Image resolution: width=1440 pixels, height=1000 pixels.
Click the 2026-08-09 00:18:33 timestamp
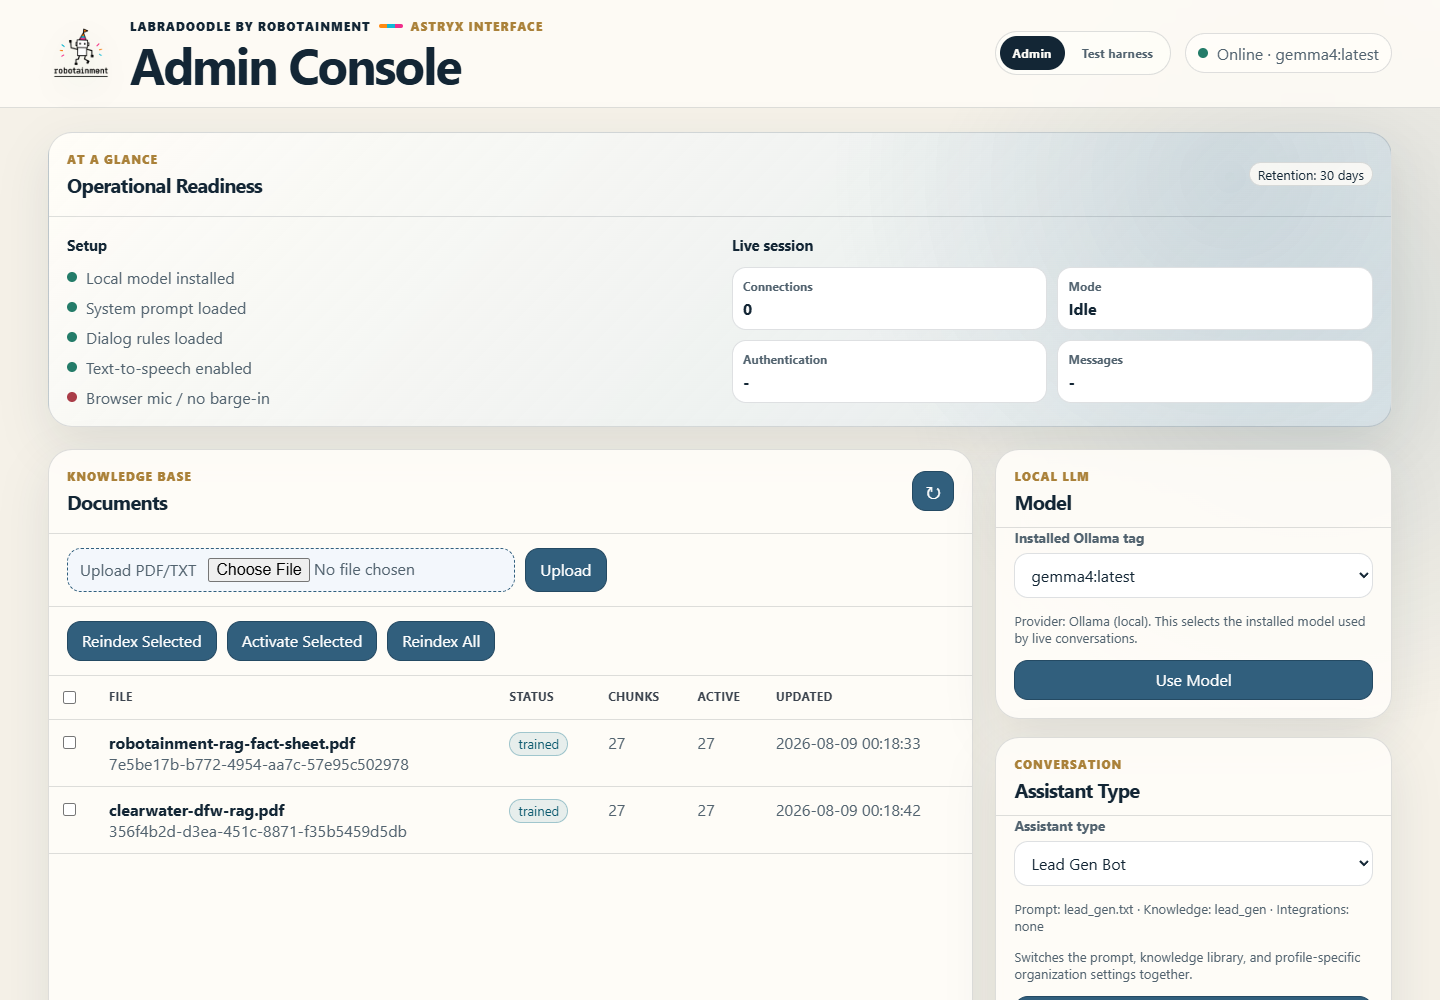848,743
